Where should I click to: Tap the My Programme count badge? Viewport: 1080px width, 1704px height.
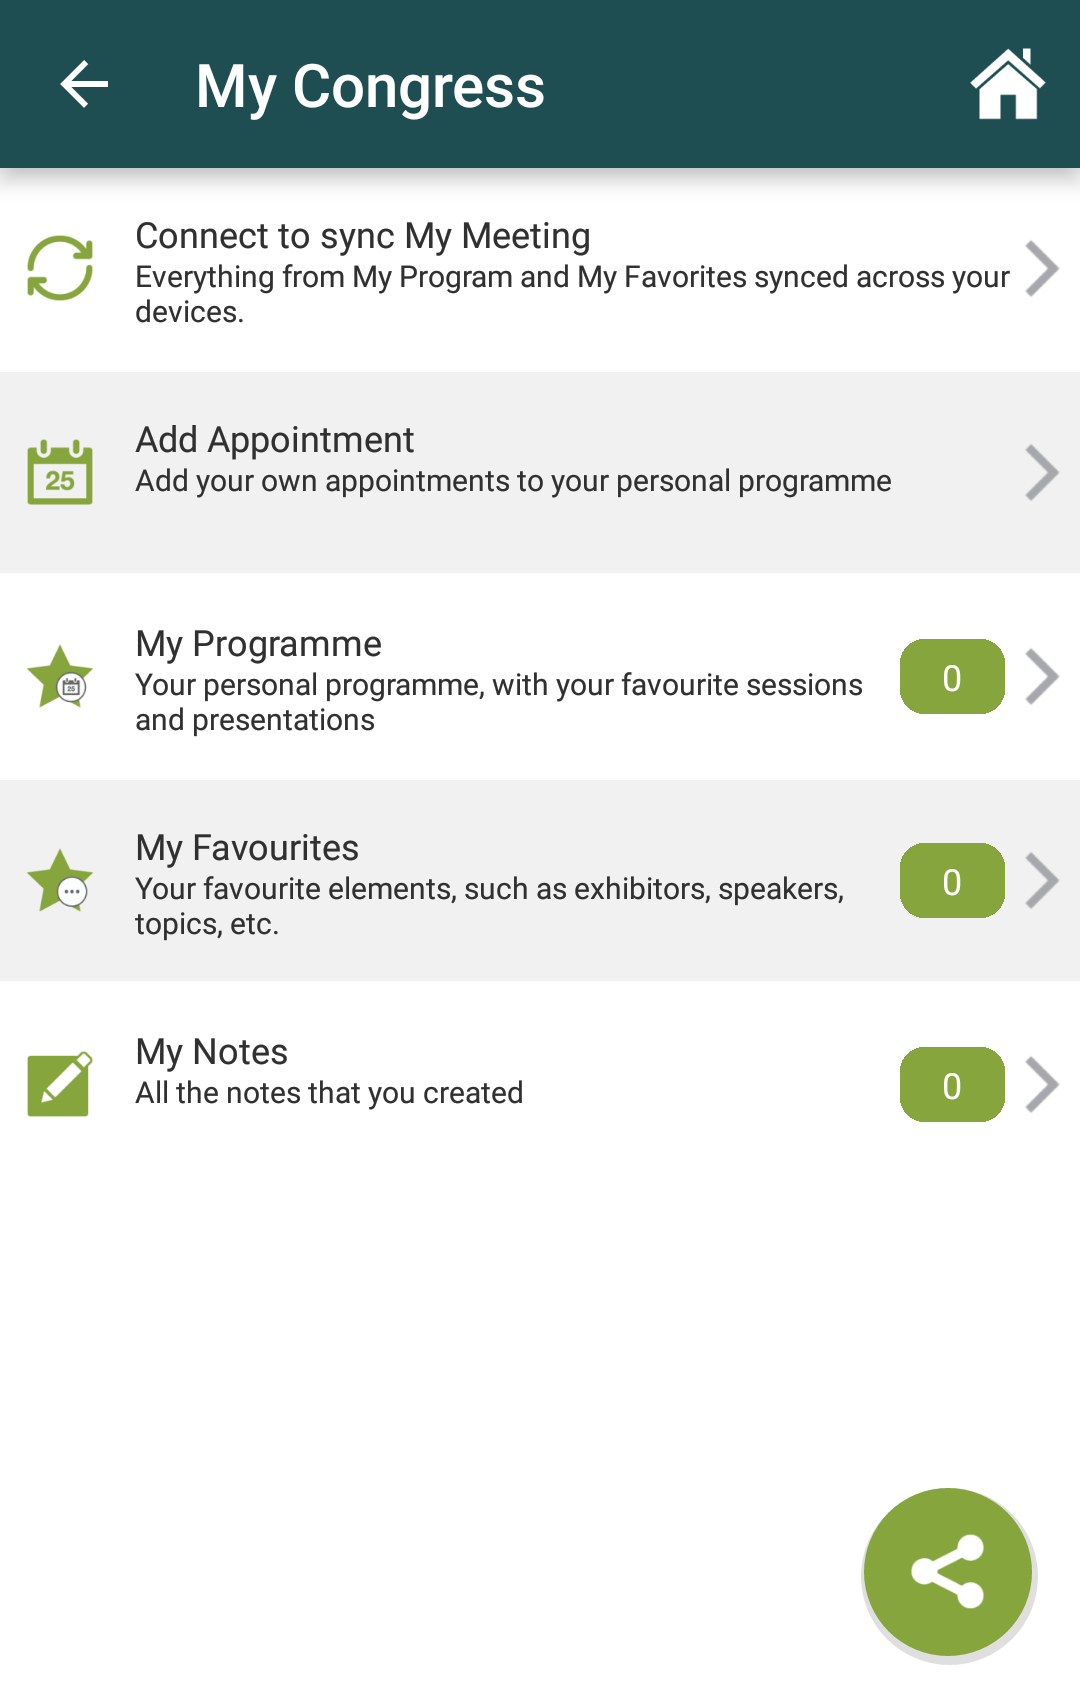[952, 677]
